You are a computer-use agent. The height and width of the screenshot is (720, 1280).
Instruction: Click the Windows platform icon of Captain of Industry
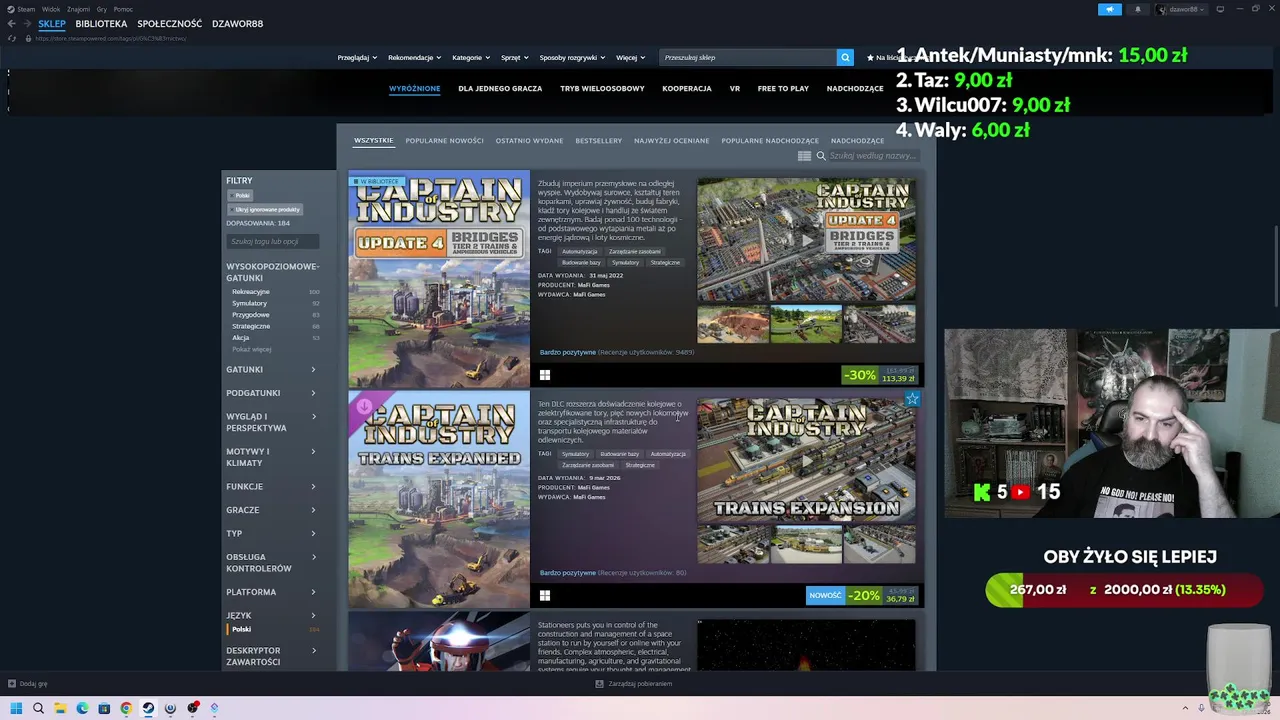click(545, 375)
